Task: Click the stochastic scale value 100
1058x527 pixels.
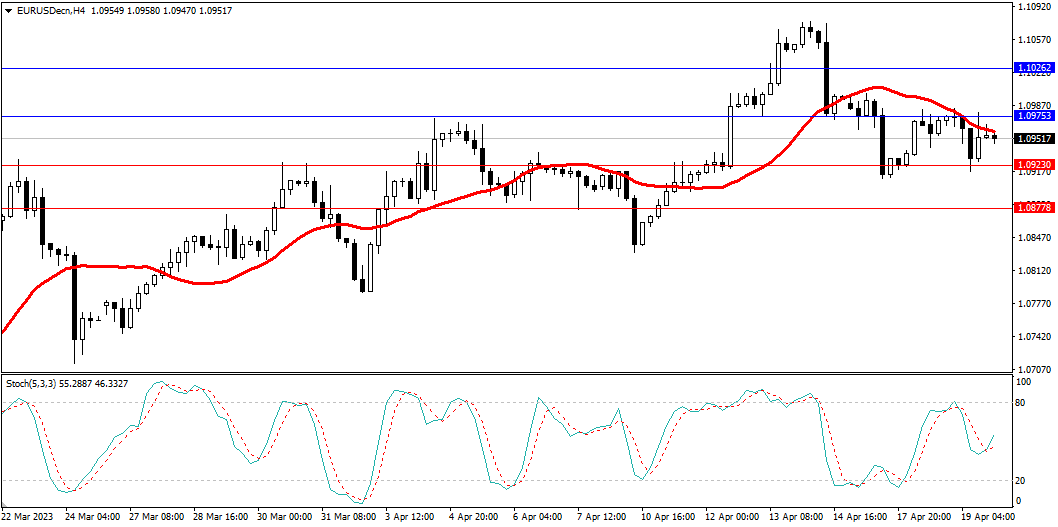Action: tap(1024, 382)
